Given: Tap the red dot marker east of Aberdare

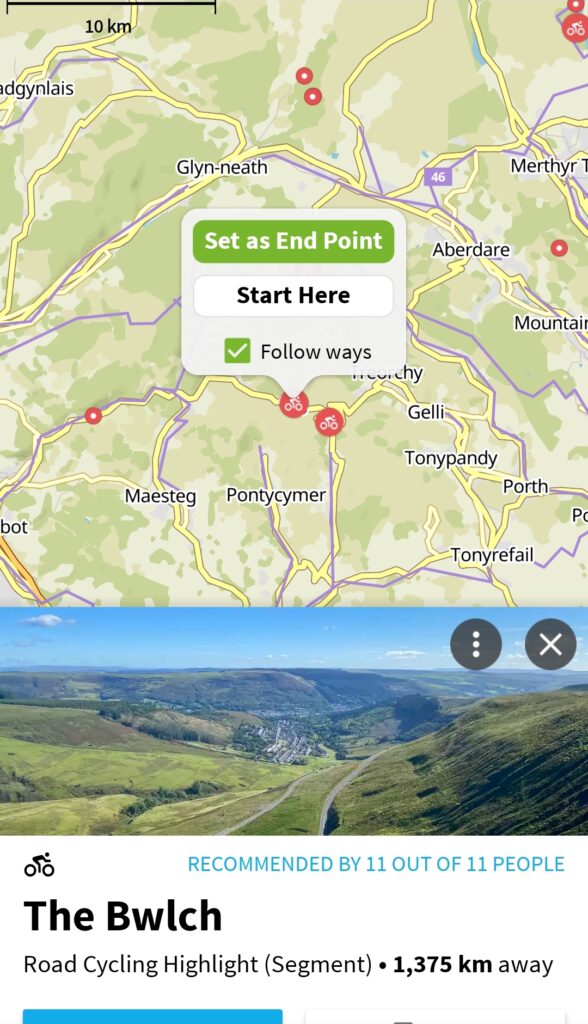Looking at the screenshot, I should (559, 248).
